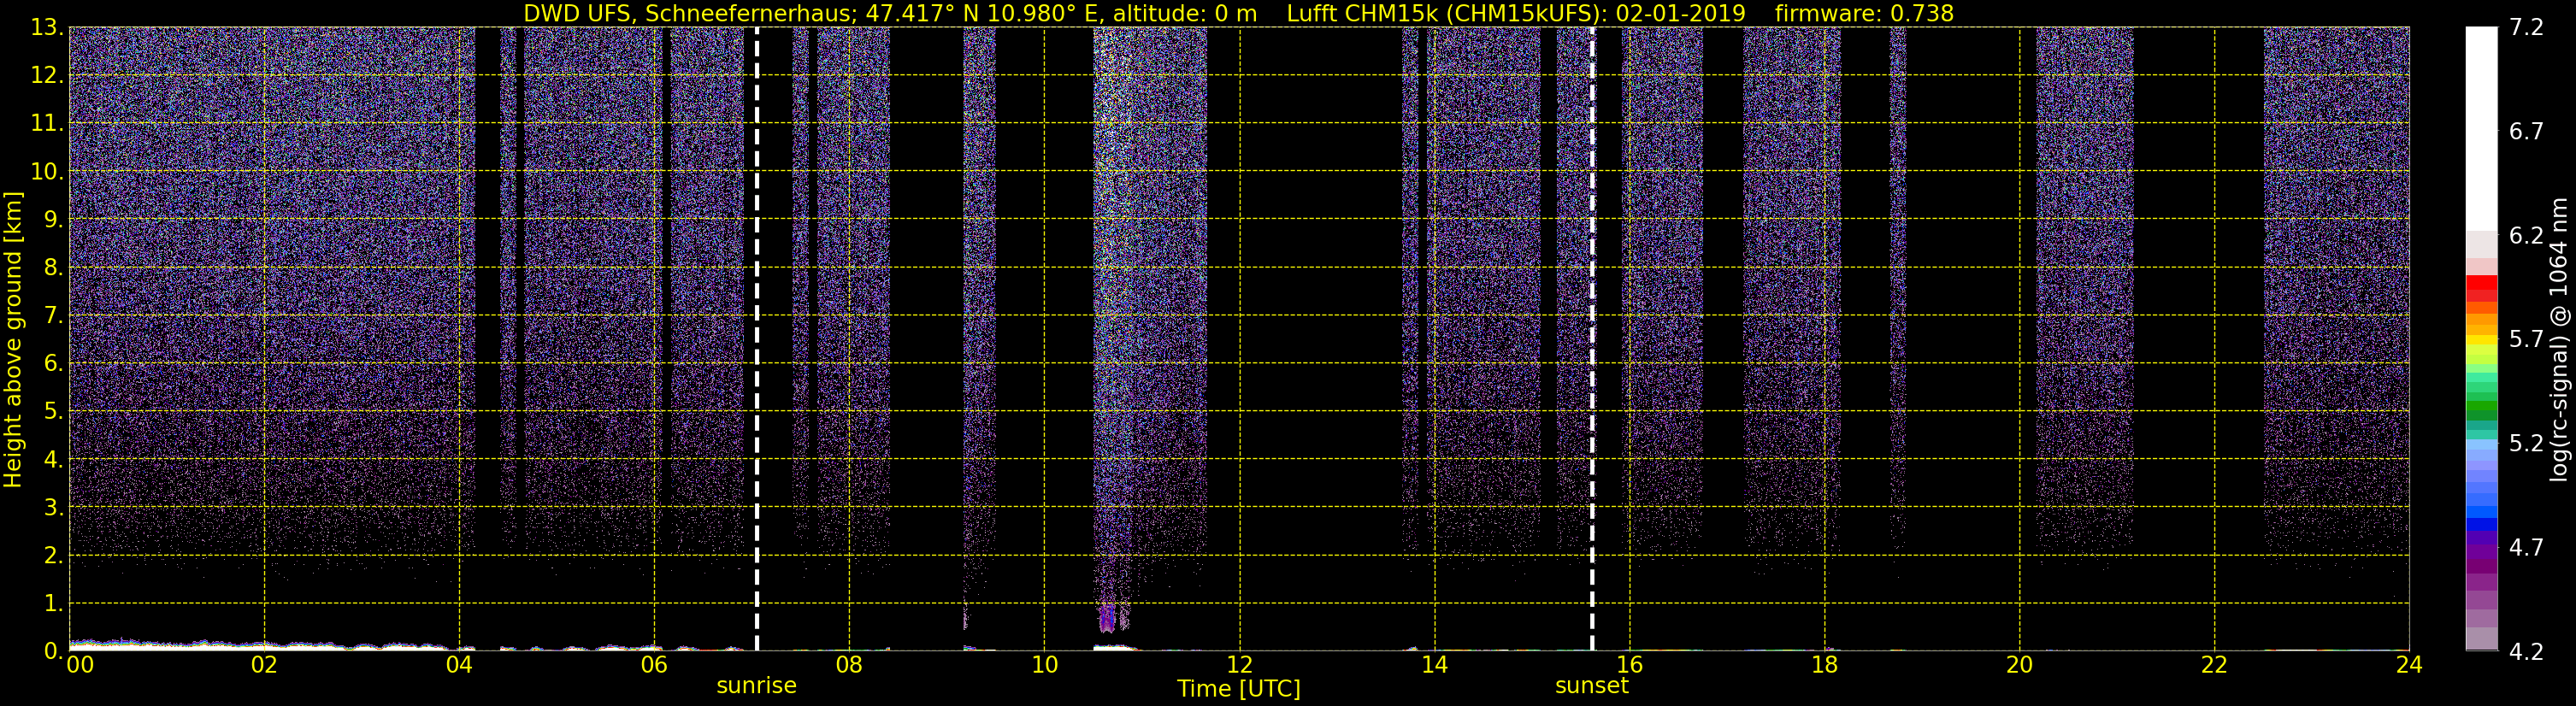
Task: Click the height axis tick label '6.'
Action: click(x=53, y=363)
